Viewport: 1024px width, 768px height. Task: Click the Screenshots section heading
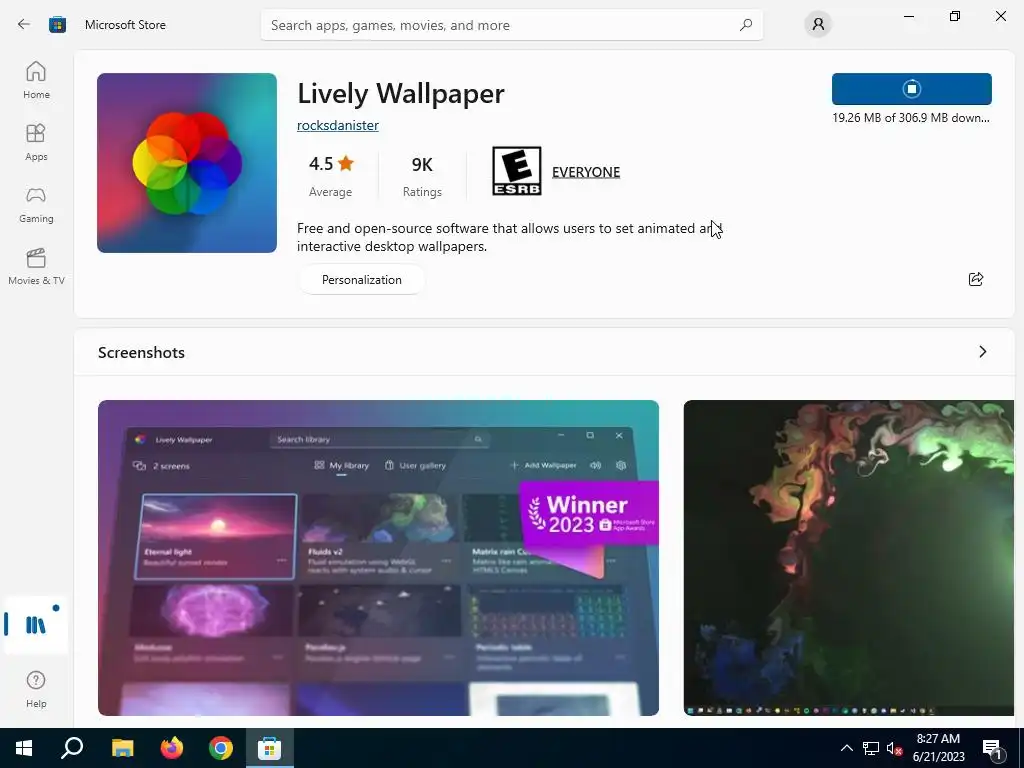click(x=141, y=353)
